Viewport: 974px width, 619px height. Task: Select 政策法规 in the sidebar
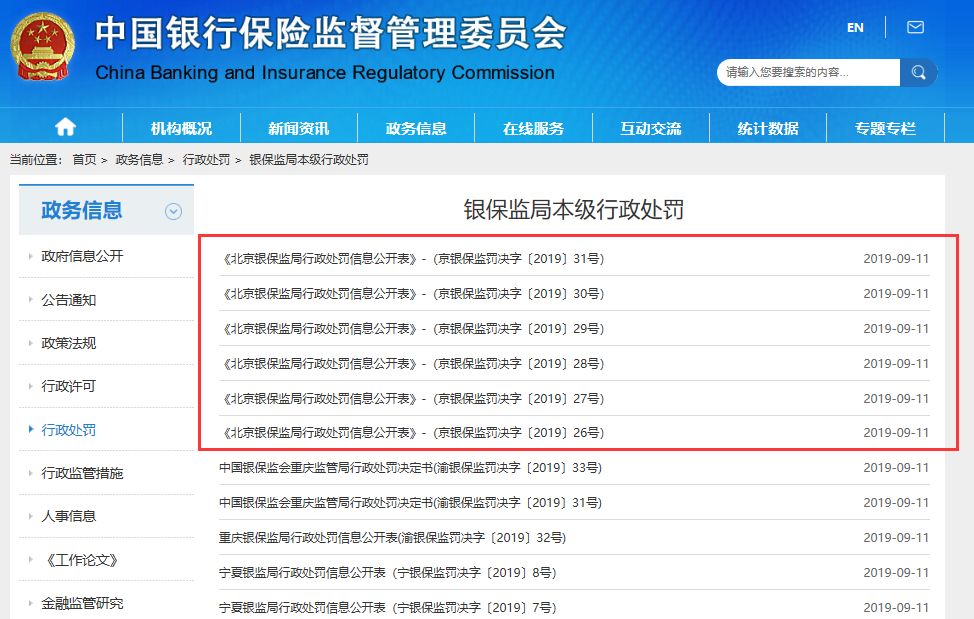point(68,343)
